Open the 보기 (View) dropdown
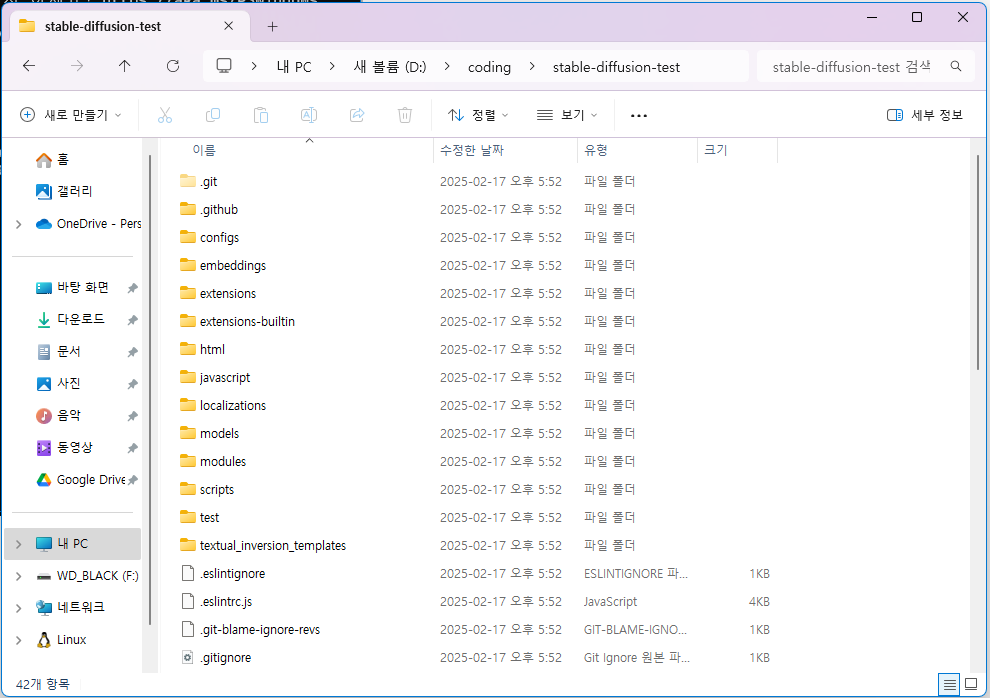This screenshot has height=698, width=990. pos(567,115)
